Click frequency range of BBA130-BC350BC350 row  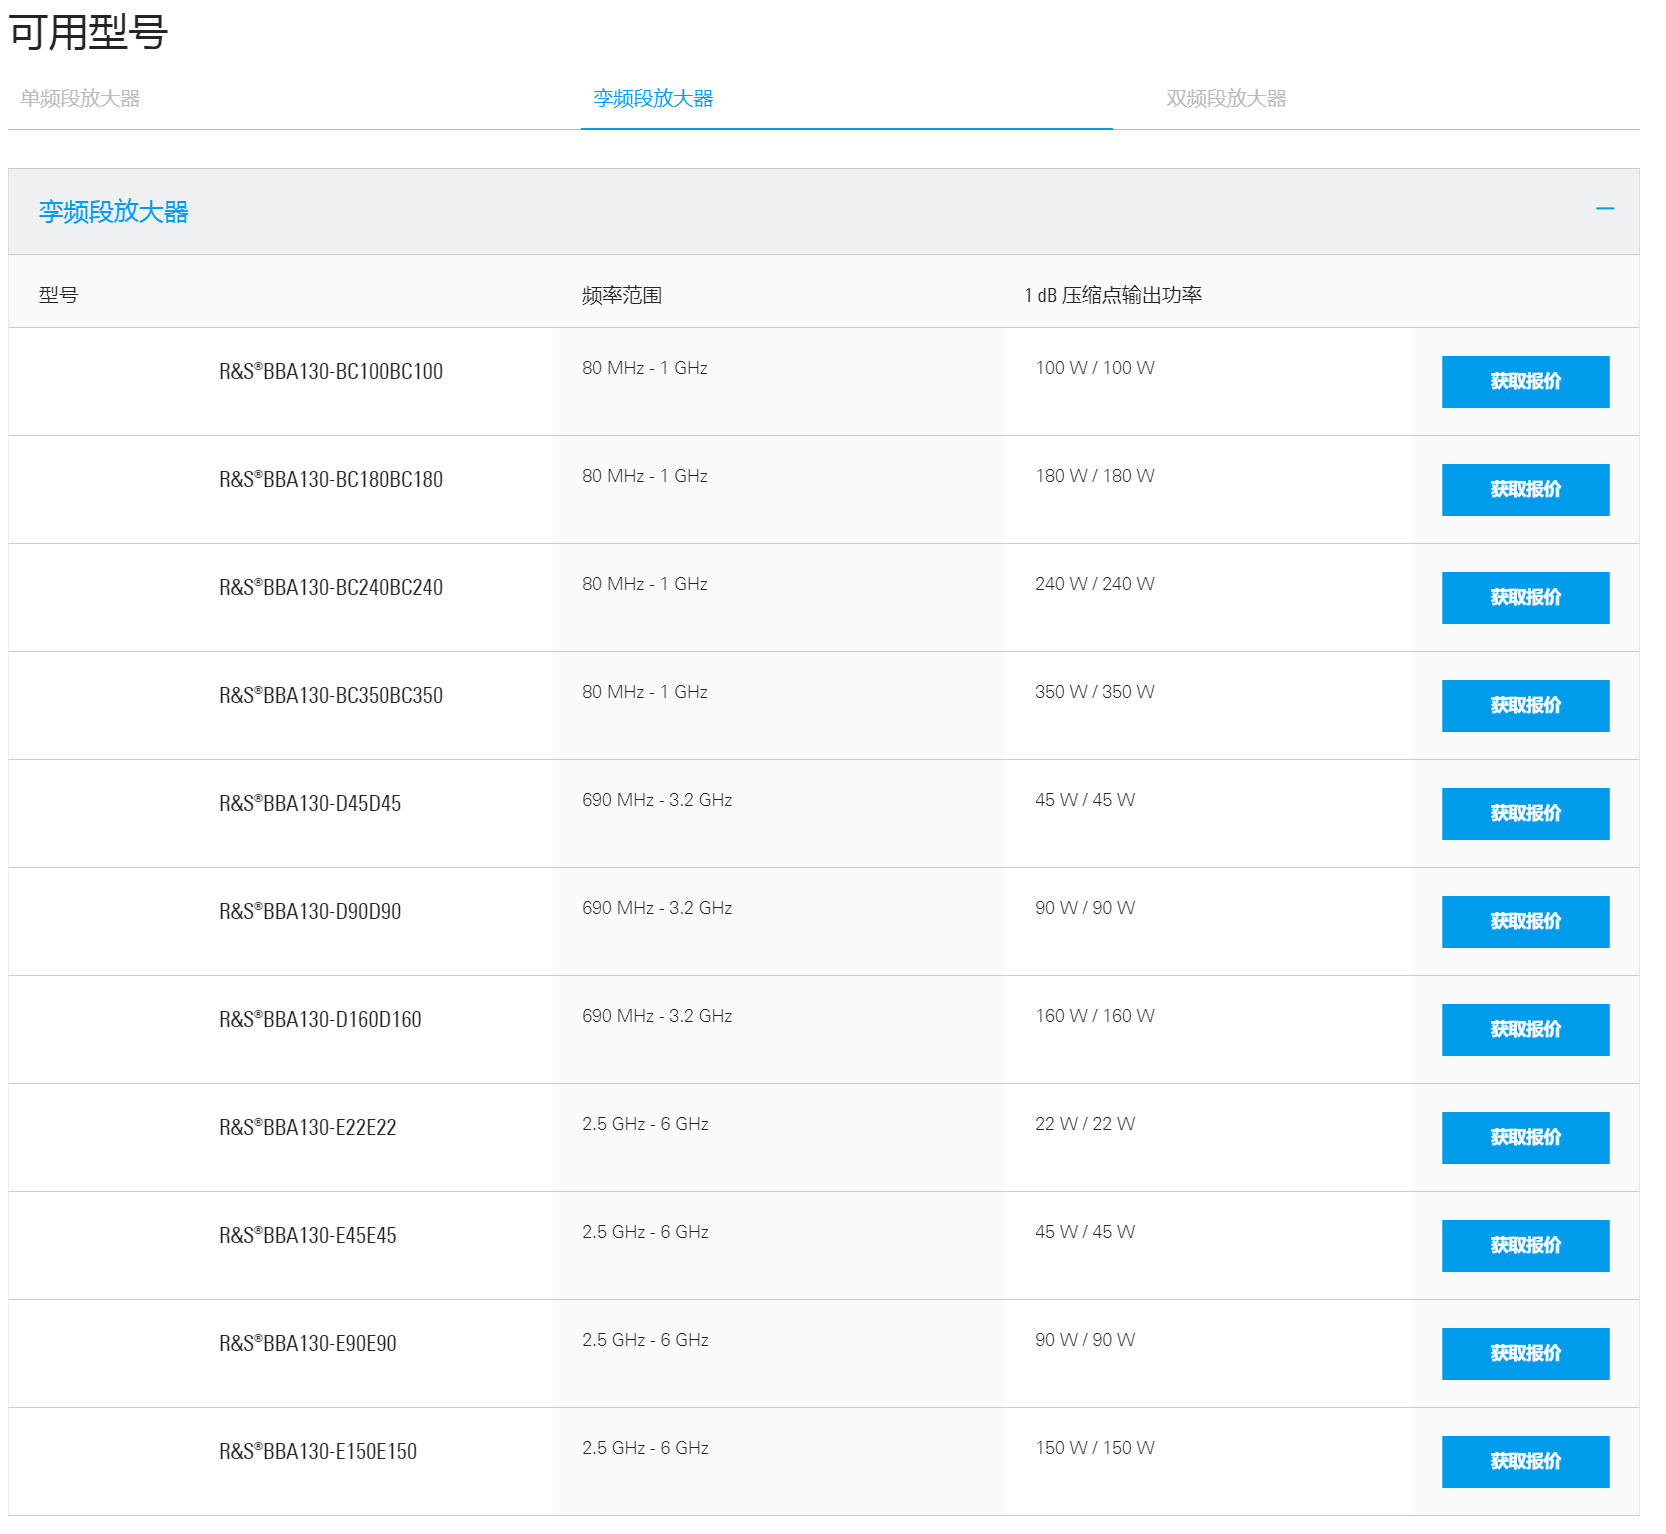pos(645,692)
